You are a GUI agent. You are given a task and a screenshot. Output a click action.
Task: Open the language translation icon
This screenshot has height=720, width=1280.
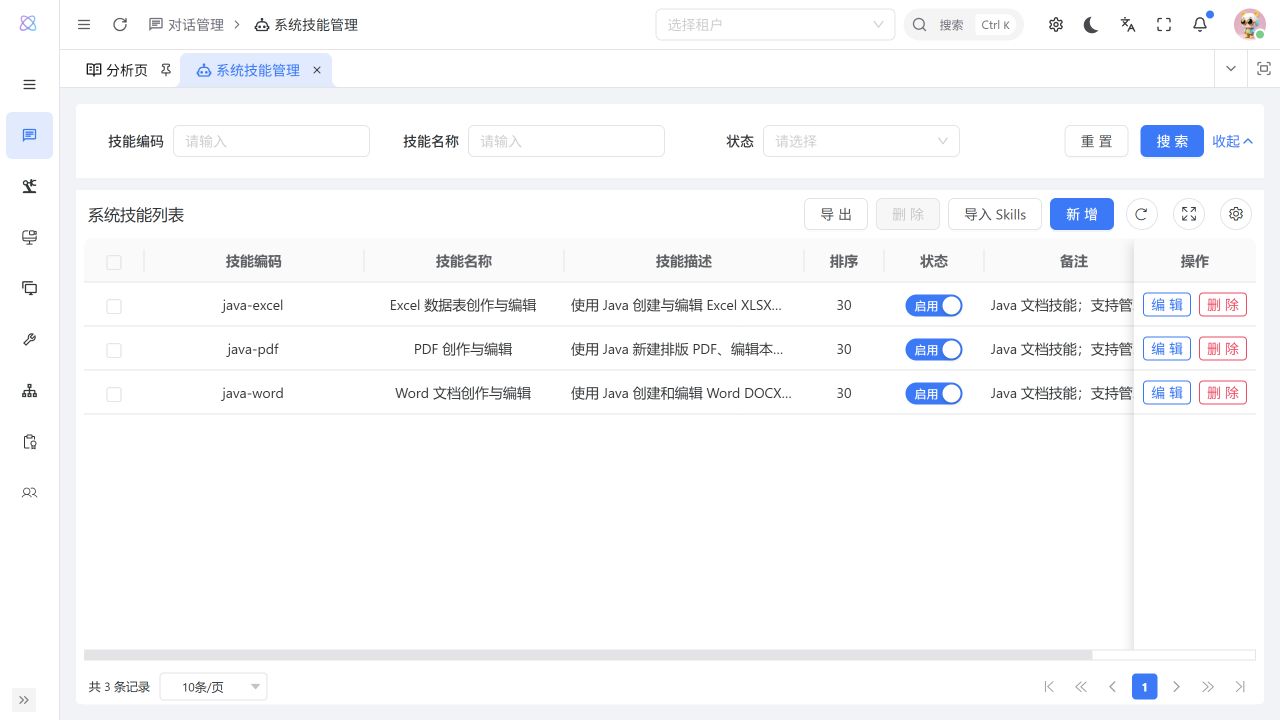tap(1128, 25)
